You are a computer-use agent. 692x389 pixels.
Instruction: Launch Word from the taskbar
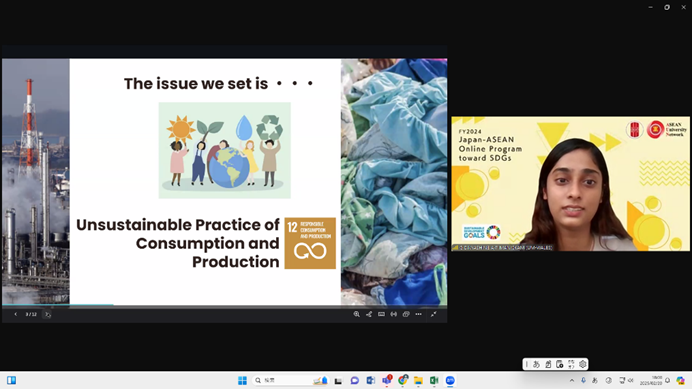coord(370,381)
